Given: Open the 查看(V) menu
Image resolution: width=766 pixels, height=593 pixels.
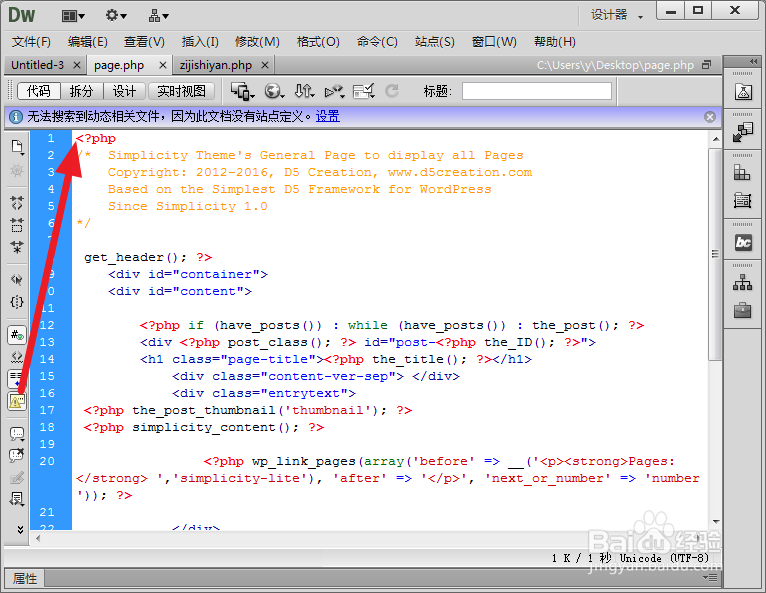Looking at the screenshot, I should pos(144,42).
